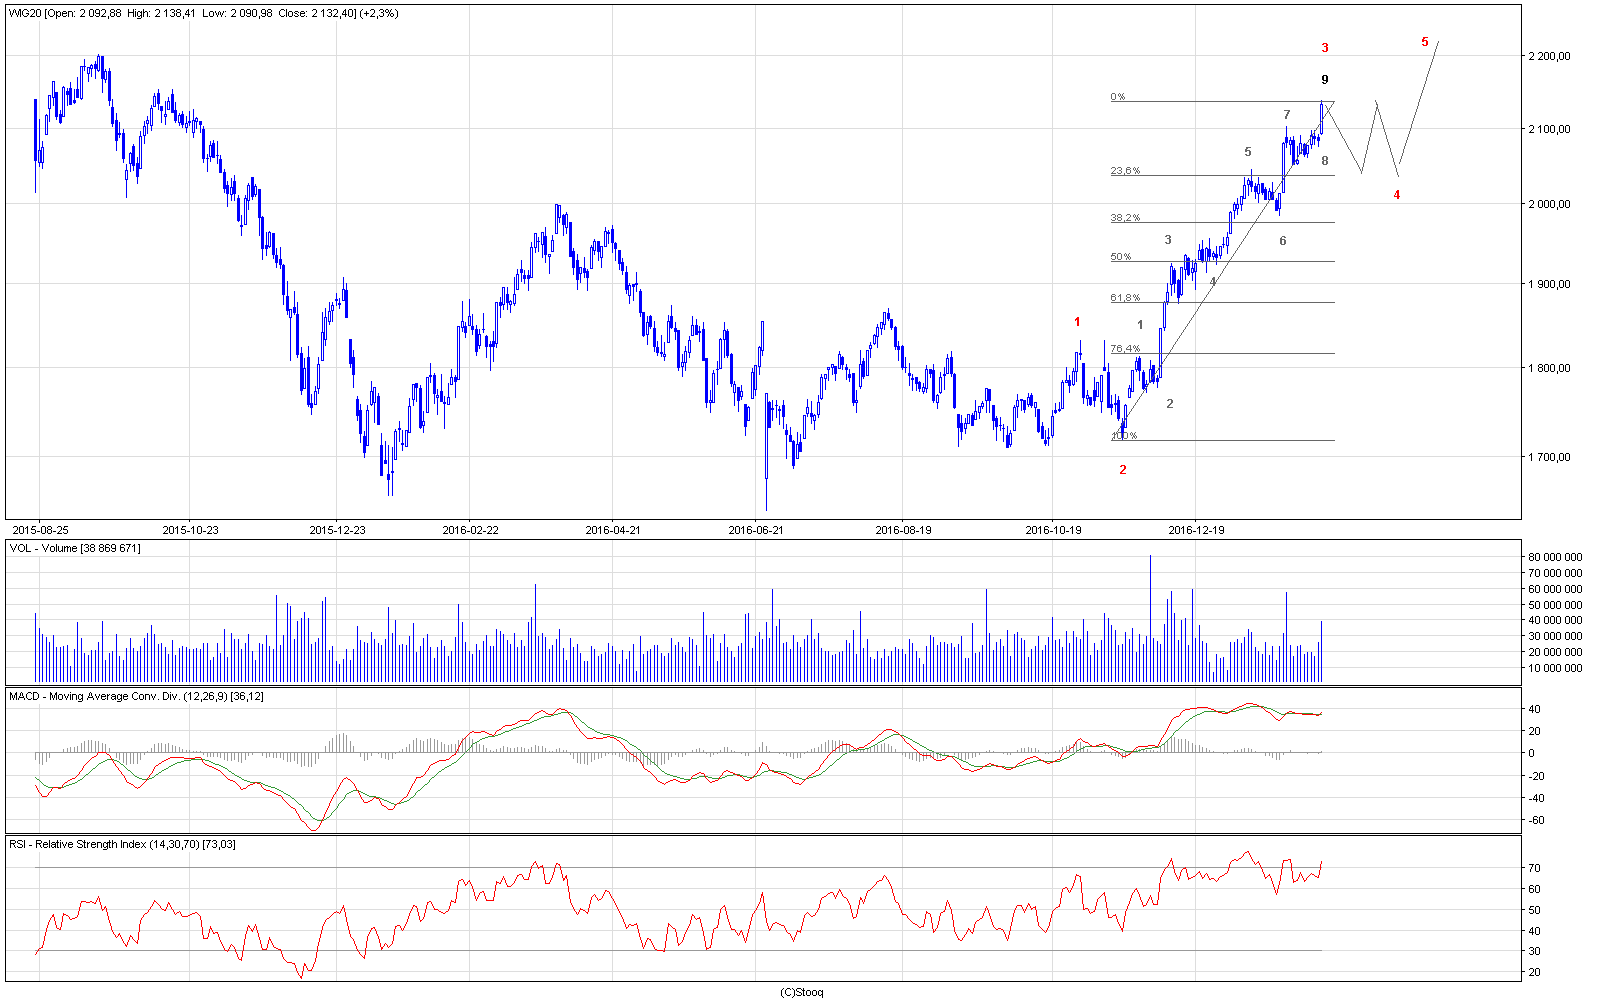Select the 2 200,00 price axis label

pos(1550,56)
